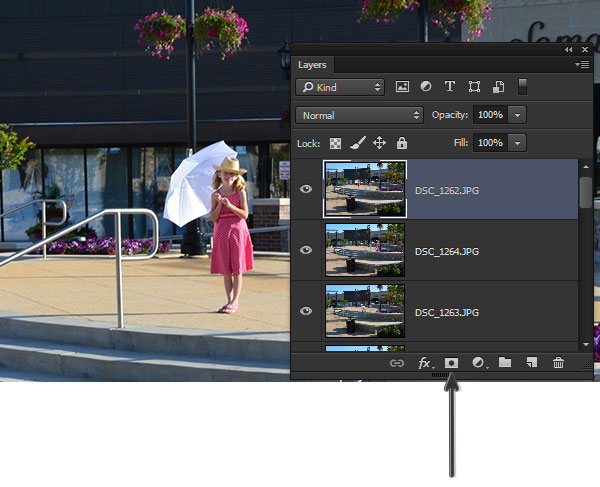Filter for type layers

click(x=450, y=86)
